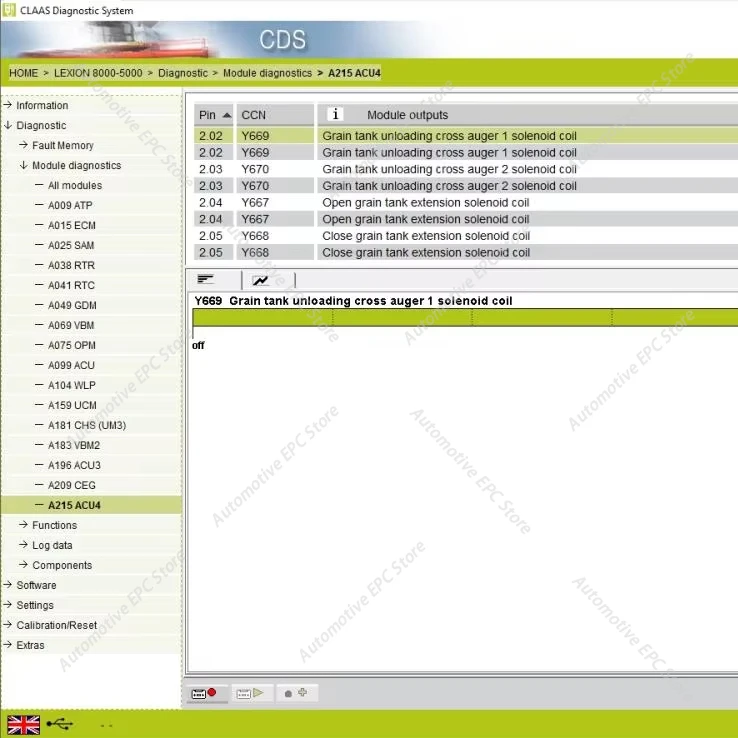Open the Extras section
Screen dimensions: 738x738
(30, 645)
